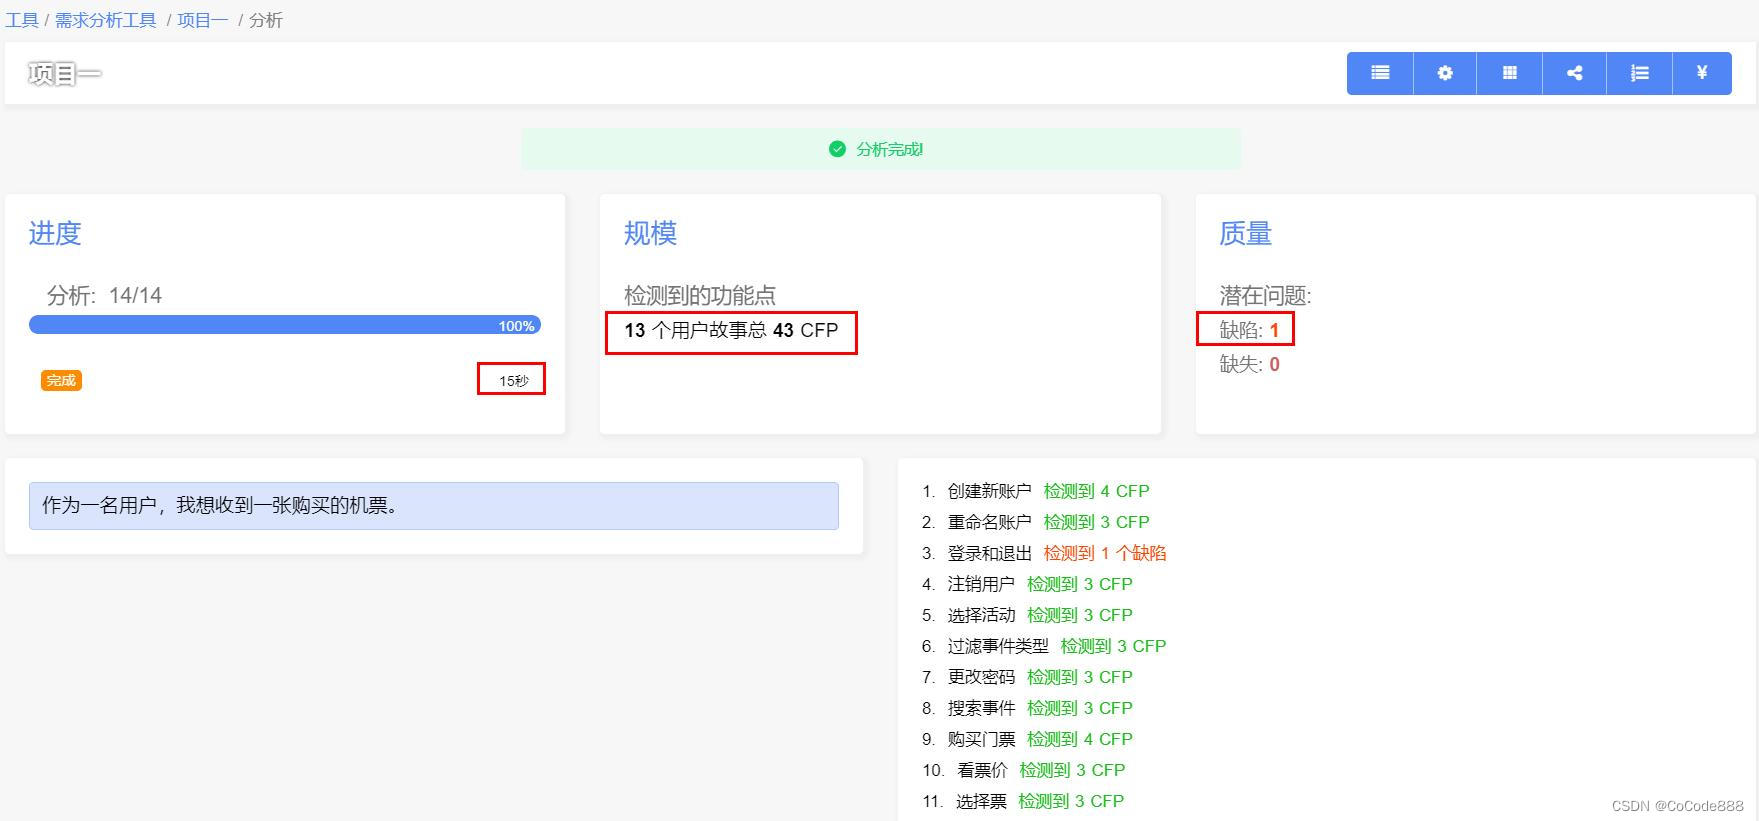This screenshot has height=821, width=1759.
Task: Click the 项目一 page title
Action: click(x=65, y=73)
